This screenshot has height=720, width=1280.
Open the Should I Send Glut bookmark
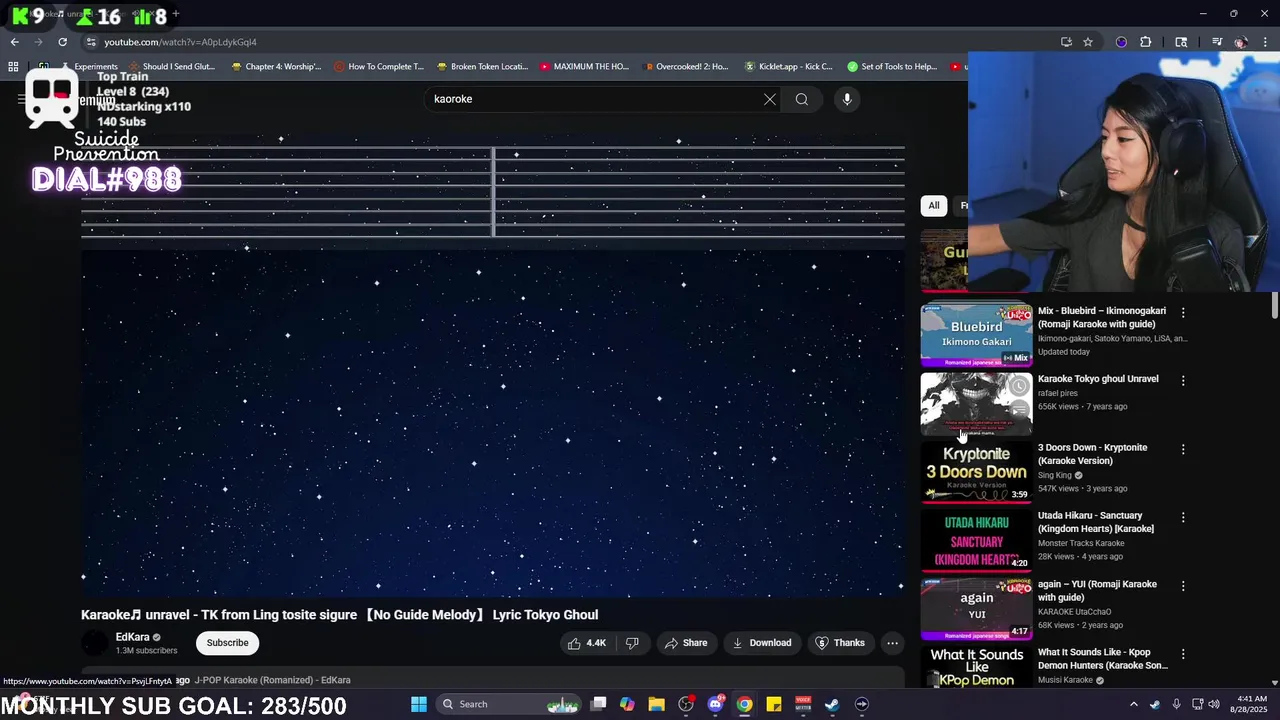pyautogui.click(x=171, y=67)
